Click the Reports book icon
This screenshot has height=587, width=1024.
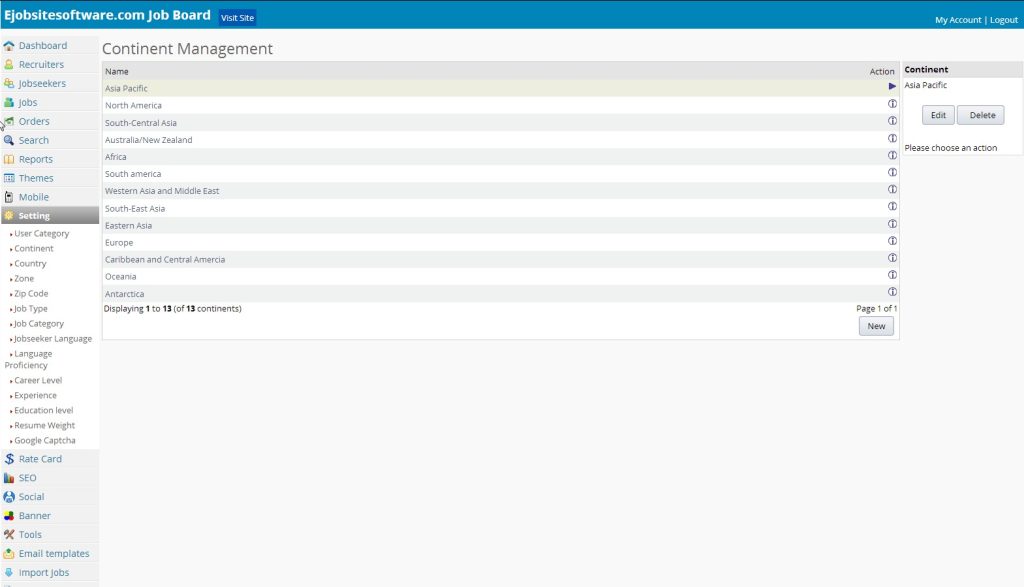[x=8, y=159]
